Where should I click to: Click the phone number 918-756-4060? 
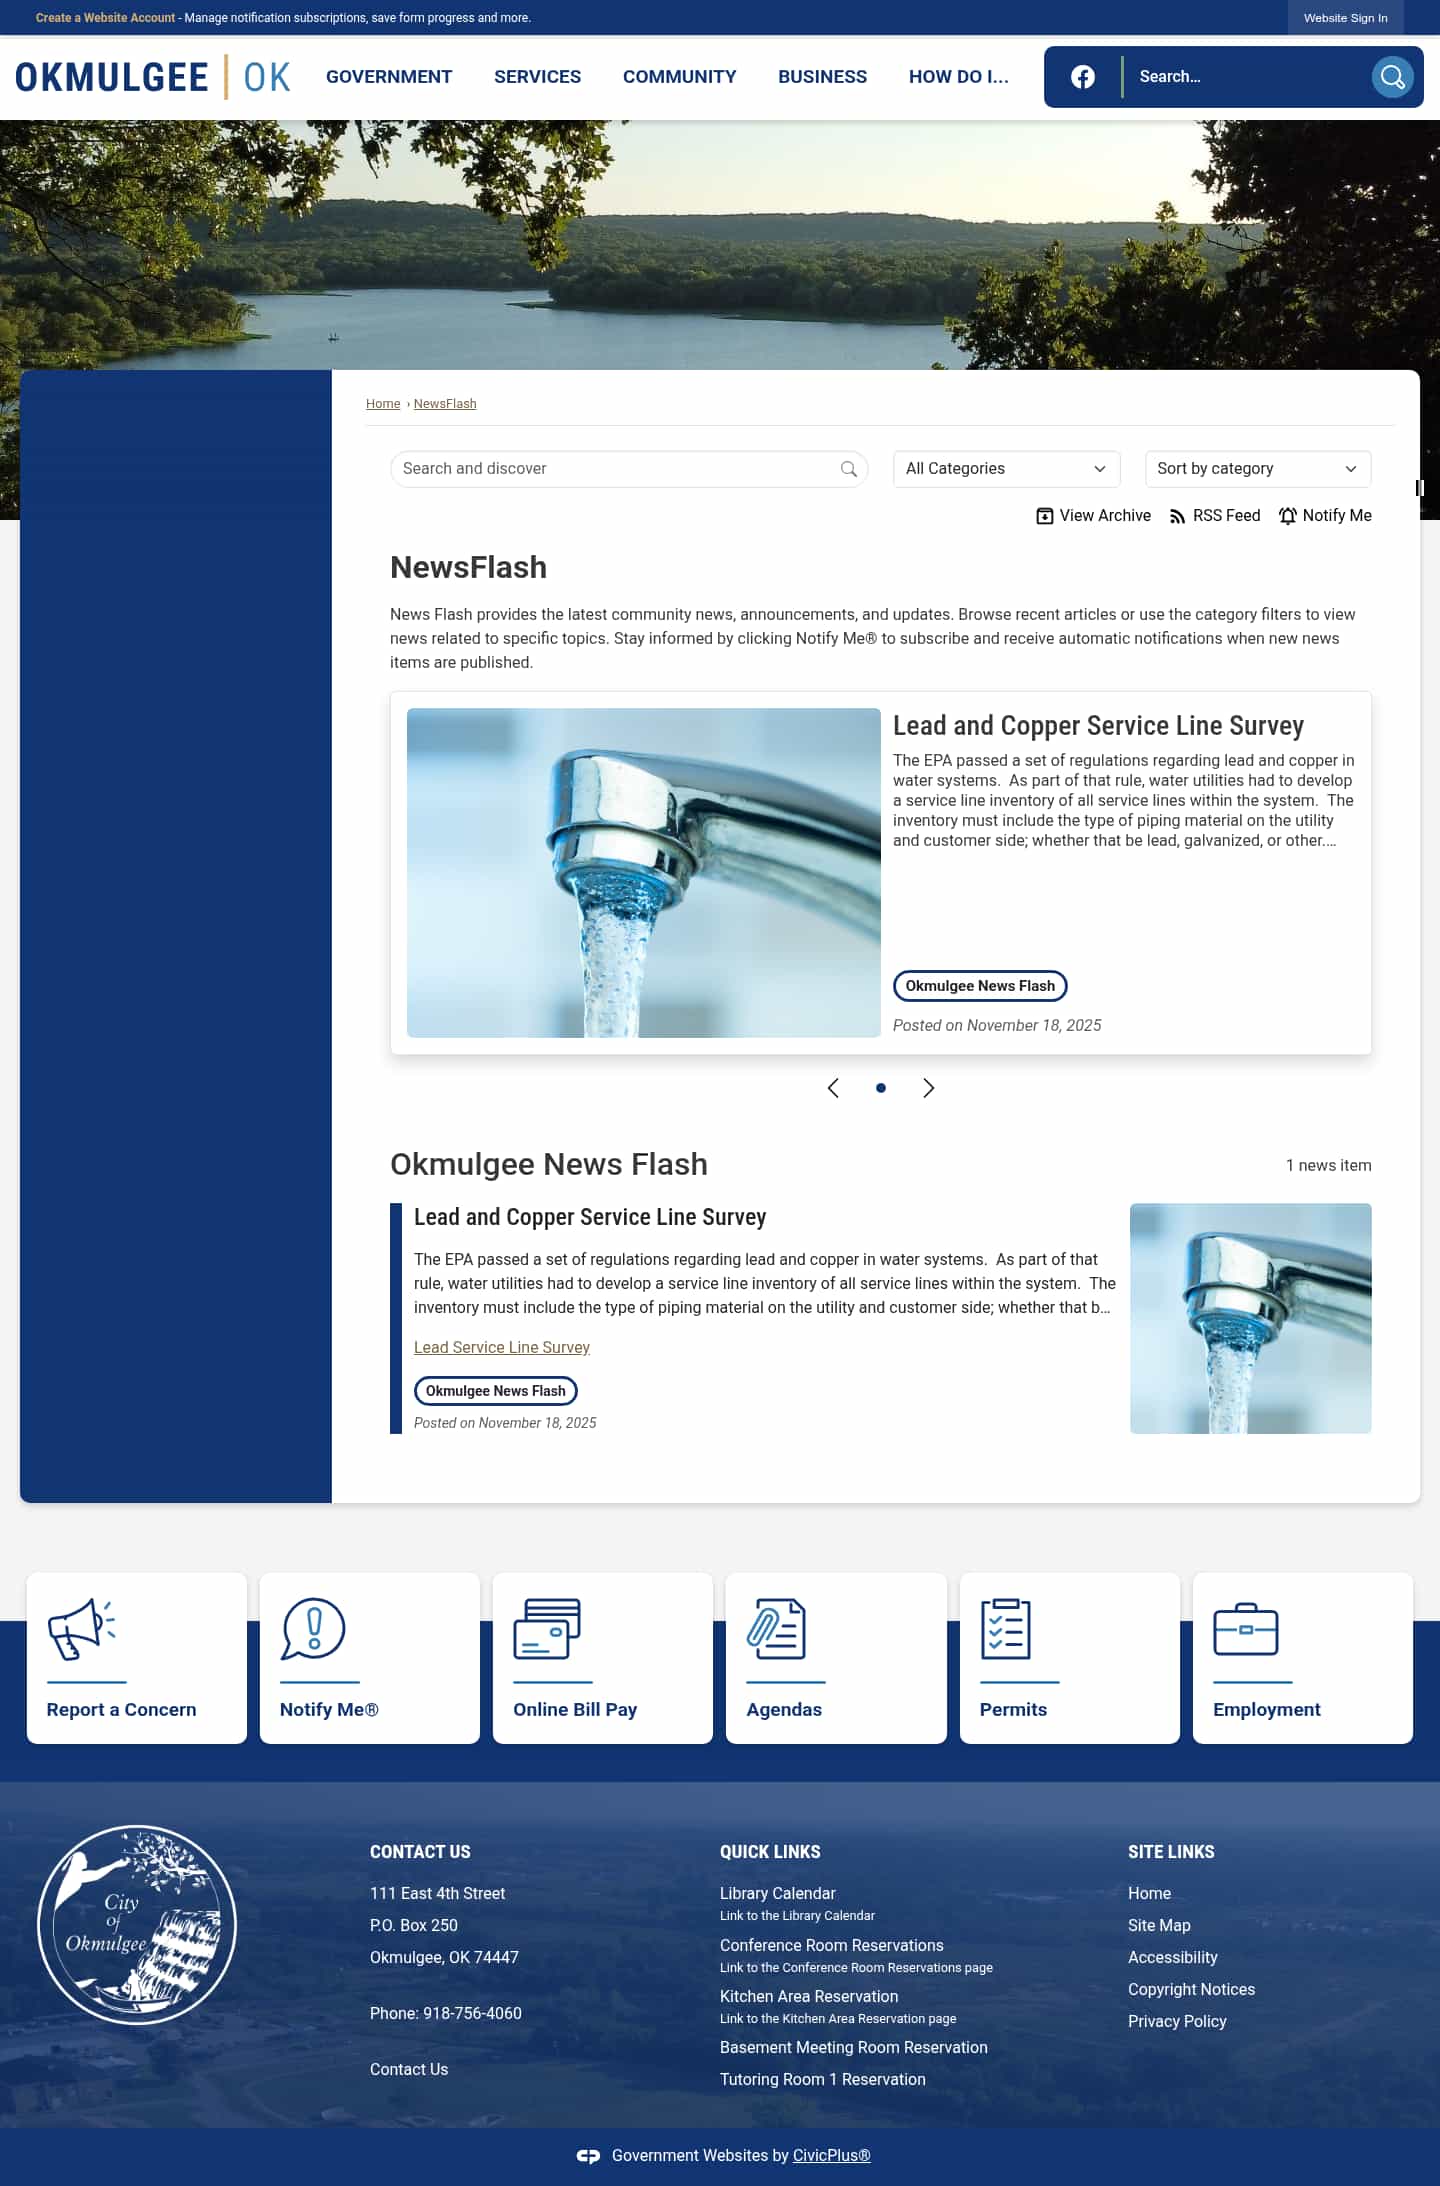click(472, 2014)
